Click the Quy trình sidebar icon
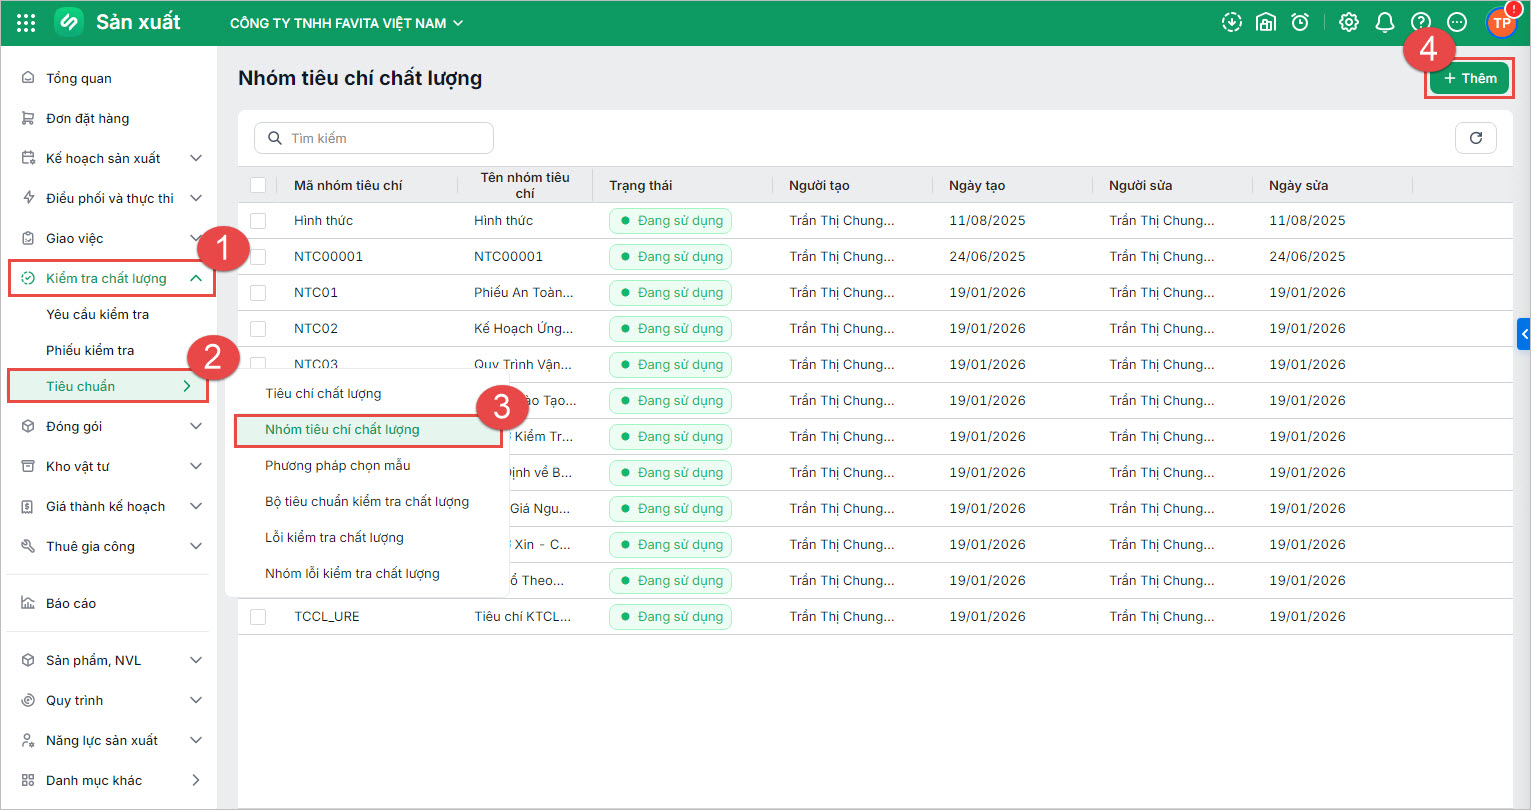This screenshot has height=810, width=1531. point(28,700)
